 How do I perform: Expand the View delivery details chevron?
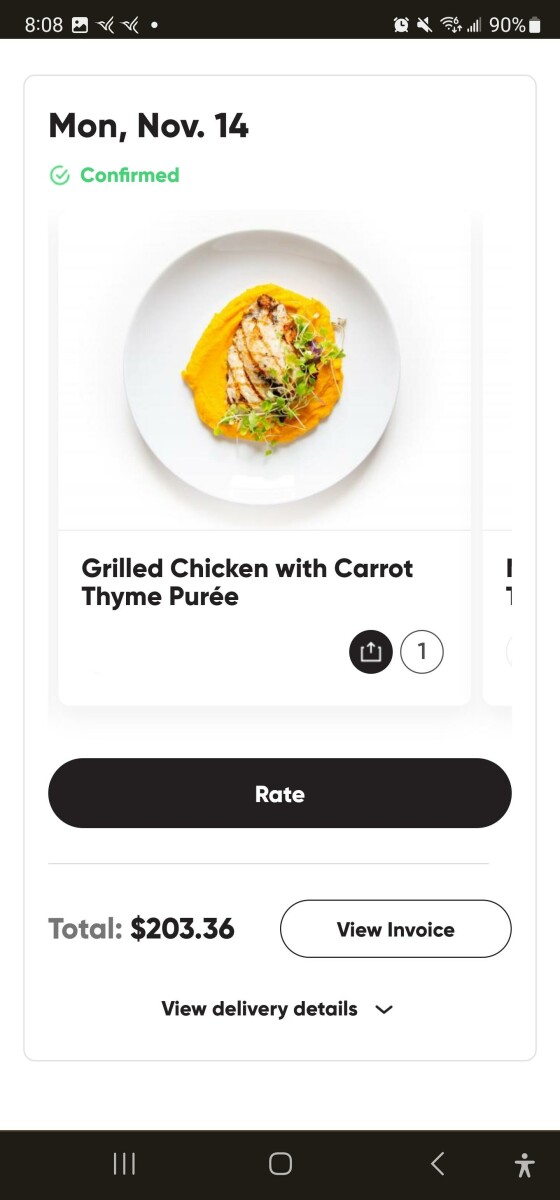pos(384,1010)
